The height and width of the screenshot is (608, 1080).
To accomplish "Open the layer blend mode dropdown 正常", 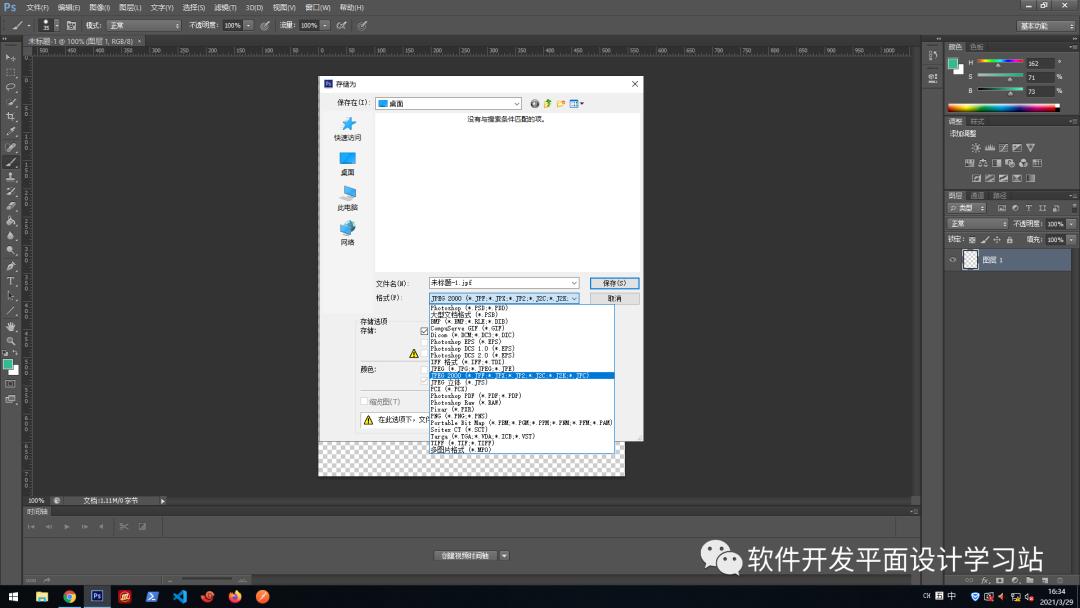I will [975, 223].
